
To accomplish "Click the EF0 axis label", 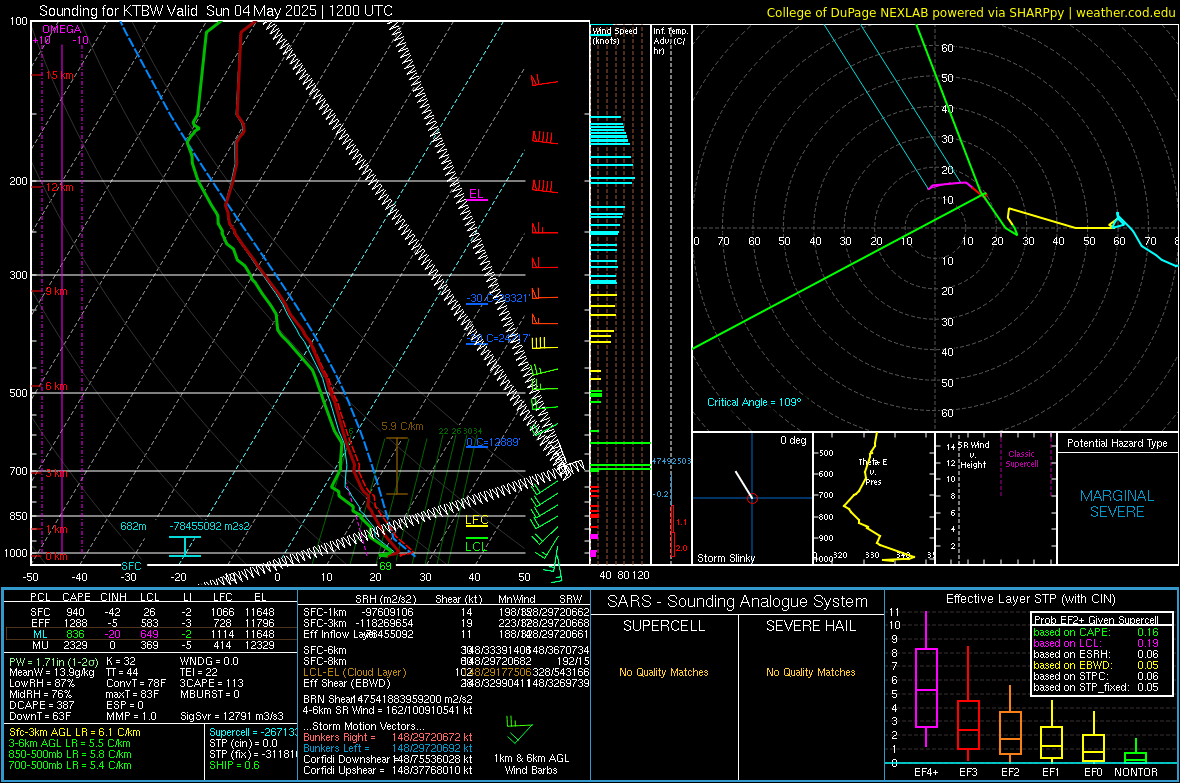I will click(1093, 772).
